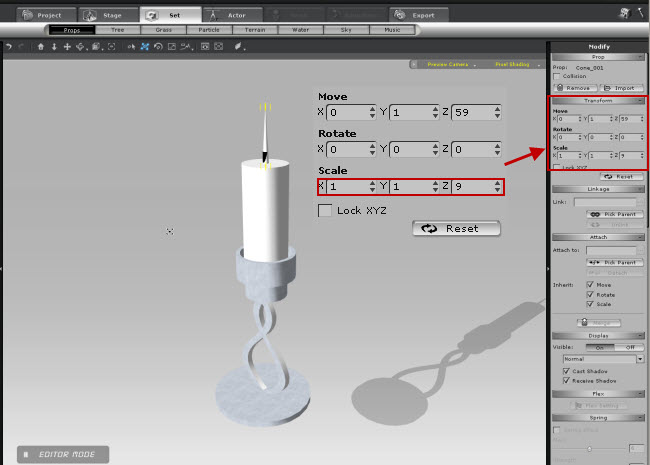The width and height of the screenshot is (650, 465).
Task: Click the Link input field
Action: (x=605, y=202)
